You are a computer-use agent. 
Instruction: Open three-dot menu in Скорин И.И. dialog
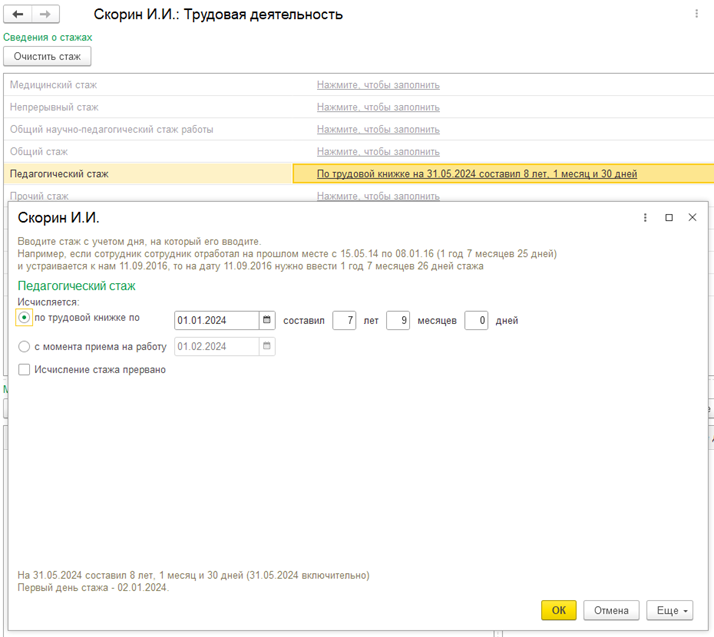[645, 218]
